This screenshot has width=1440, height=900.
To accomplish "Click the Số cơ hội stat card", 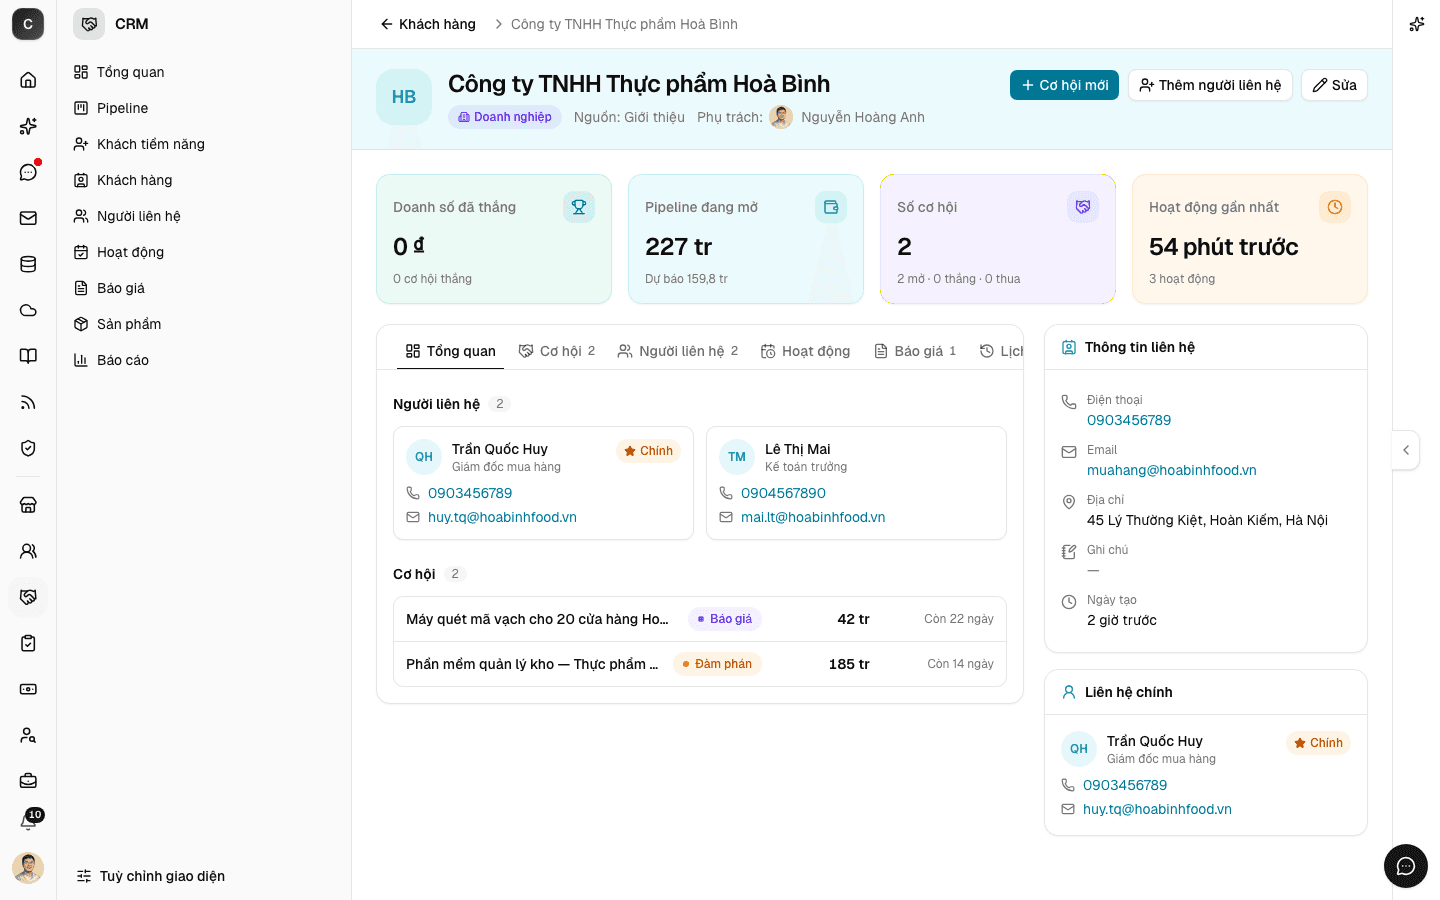I will tap(998, 239).
